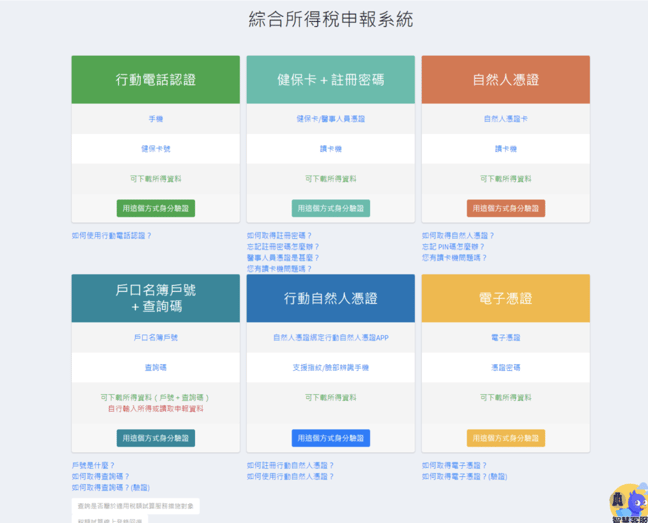Click 可下載所得資料 in 自然人憑證 card
Screen dimensions: 648x523
point(506,178)
